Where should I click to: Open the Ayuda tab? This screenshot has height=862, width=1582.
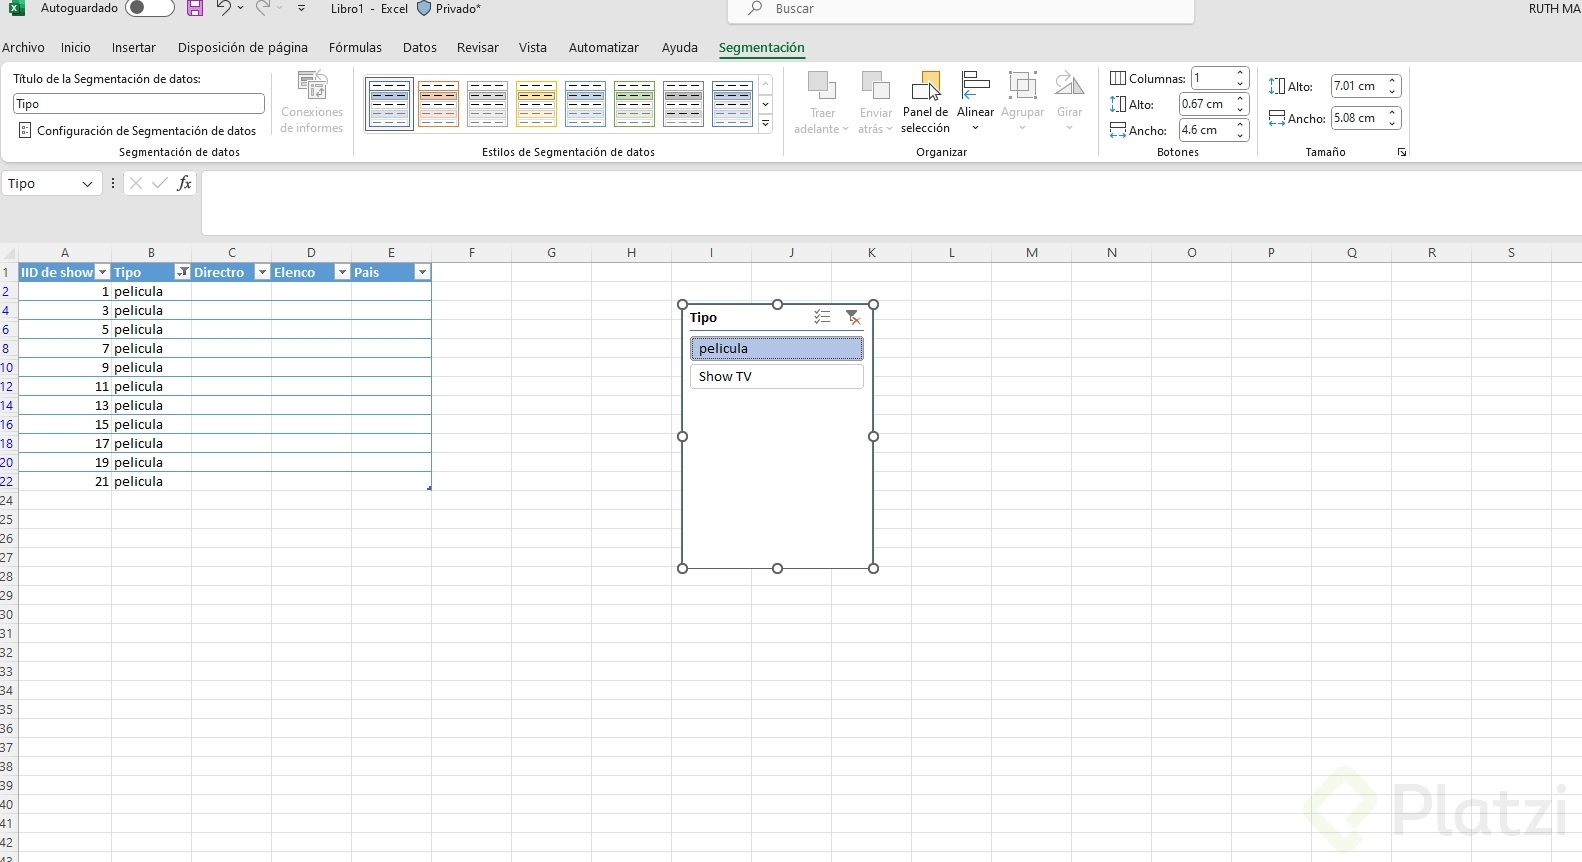(x=680, y=47)
